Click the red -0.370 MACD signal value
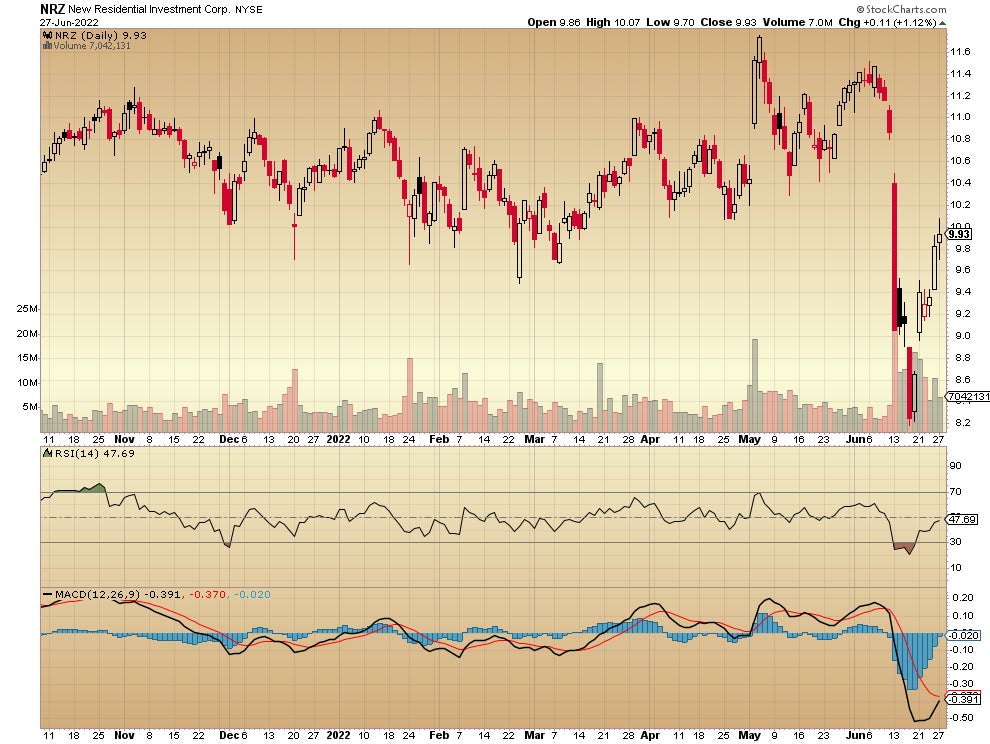Screen dimensions: 990x744 (208, 594)
